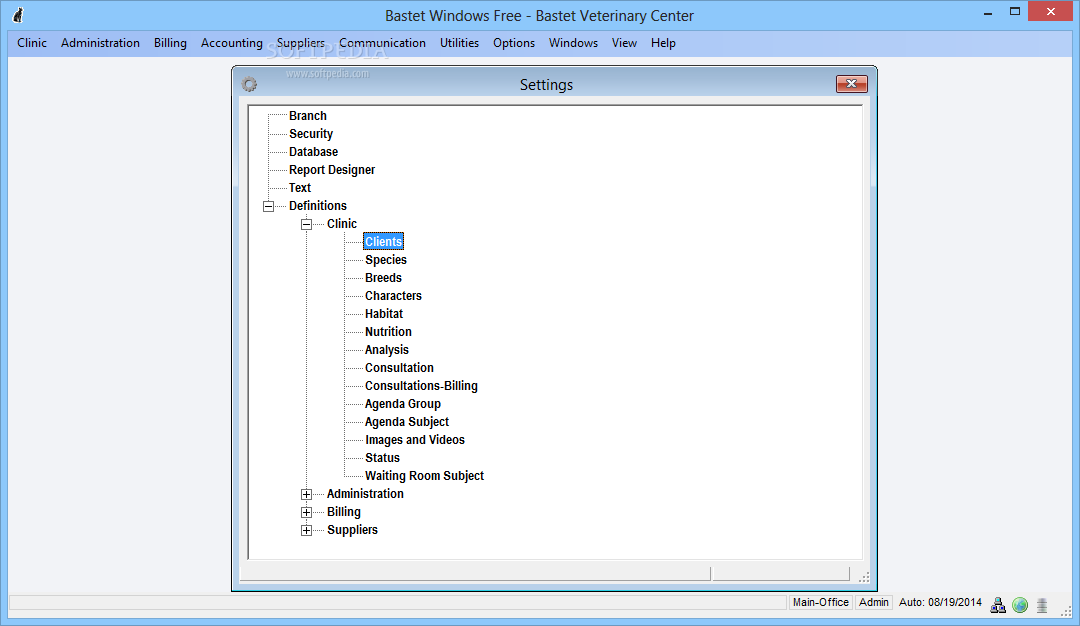Select the Report Designer item

click(332, 169)
